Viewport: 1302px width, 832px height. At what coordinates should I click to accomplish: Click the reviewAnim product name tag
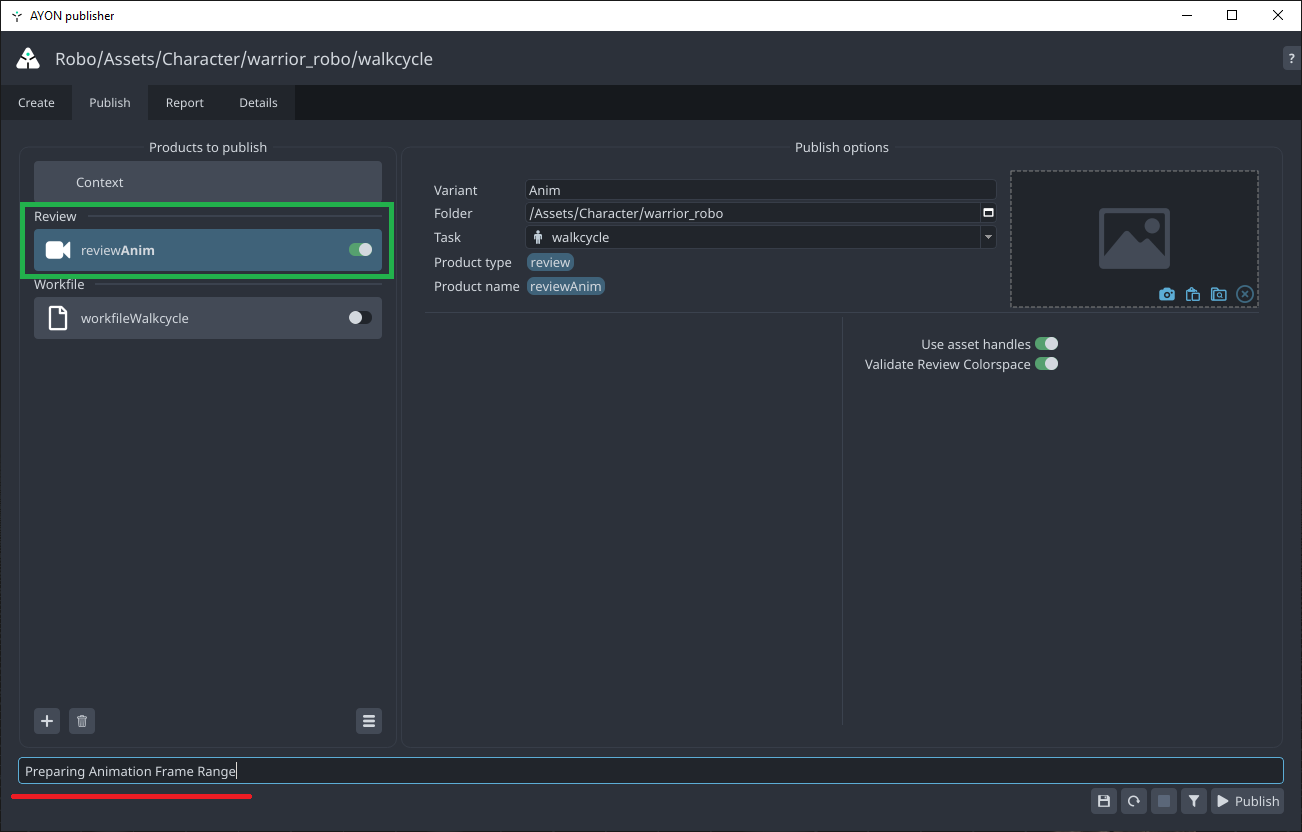[566, 286]
